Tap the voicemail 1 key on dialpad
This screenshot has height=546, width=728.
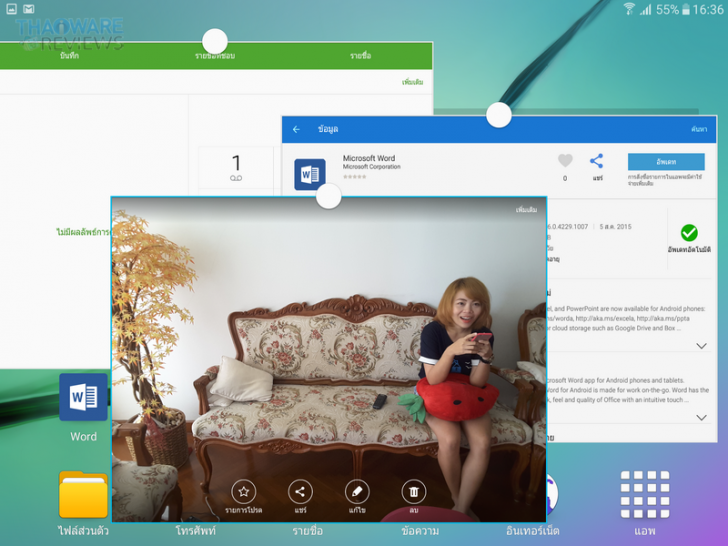coord(236,168)
